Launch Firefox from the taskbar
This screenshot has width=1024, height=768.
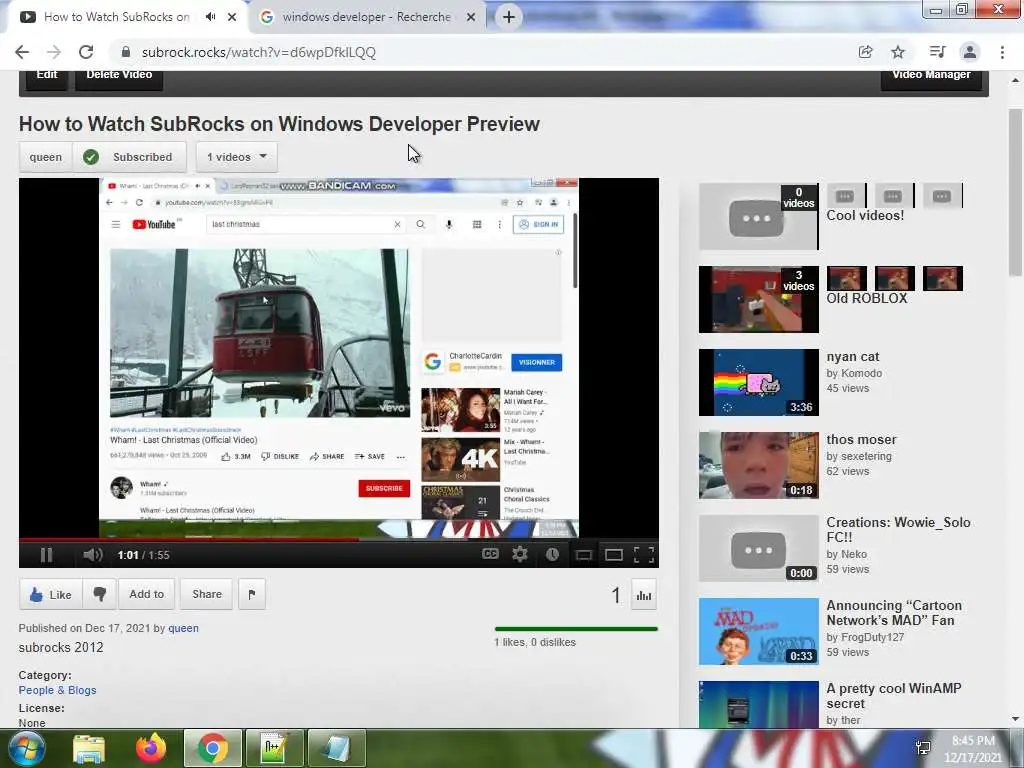point(151,748)
